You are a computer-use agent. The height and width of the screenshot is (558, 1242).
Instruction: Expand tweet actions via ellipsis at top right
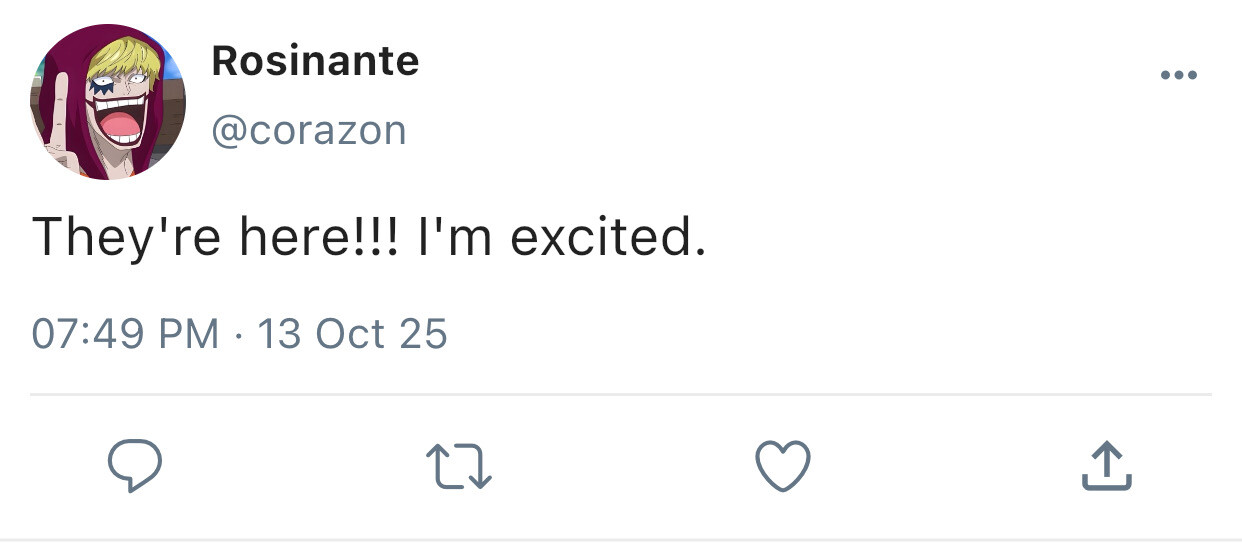(x=1178, y=76)
